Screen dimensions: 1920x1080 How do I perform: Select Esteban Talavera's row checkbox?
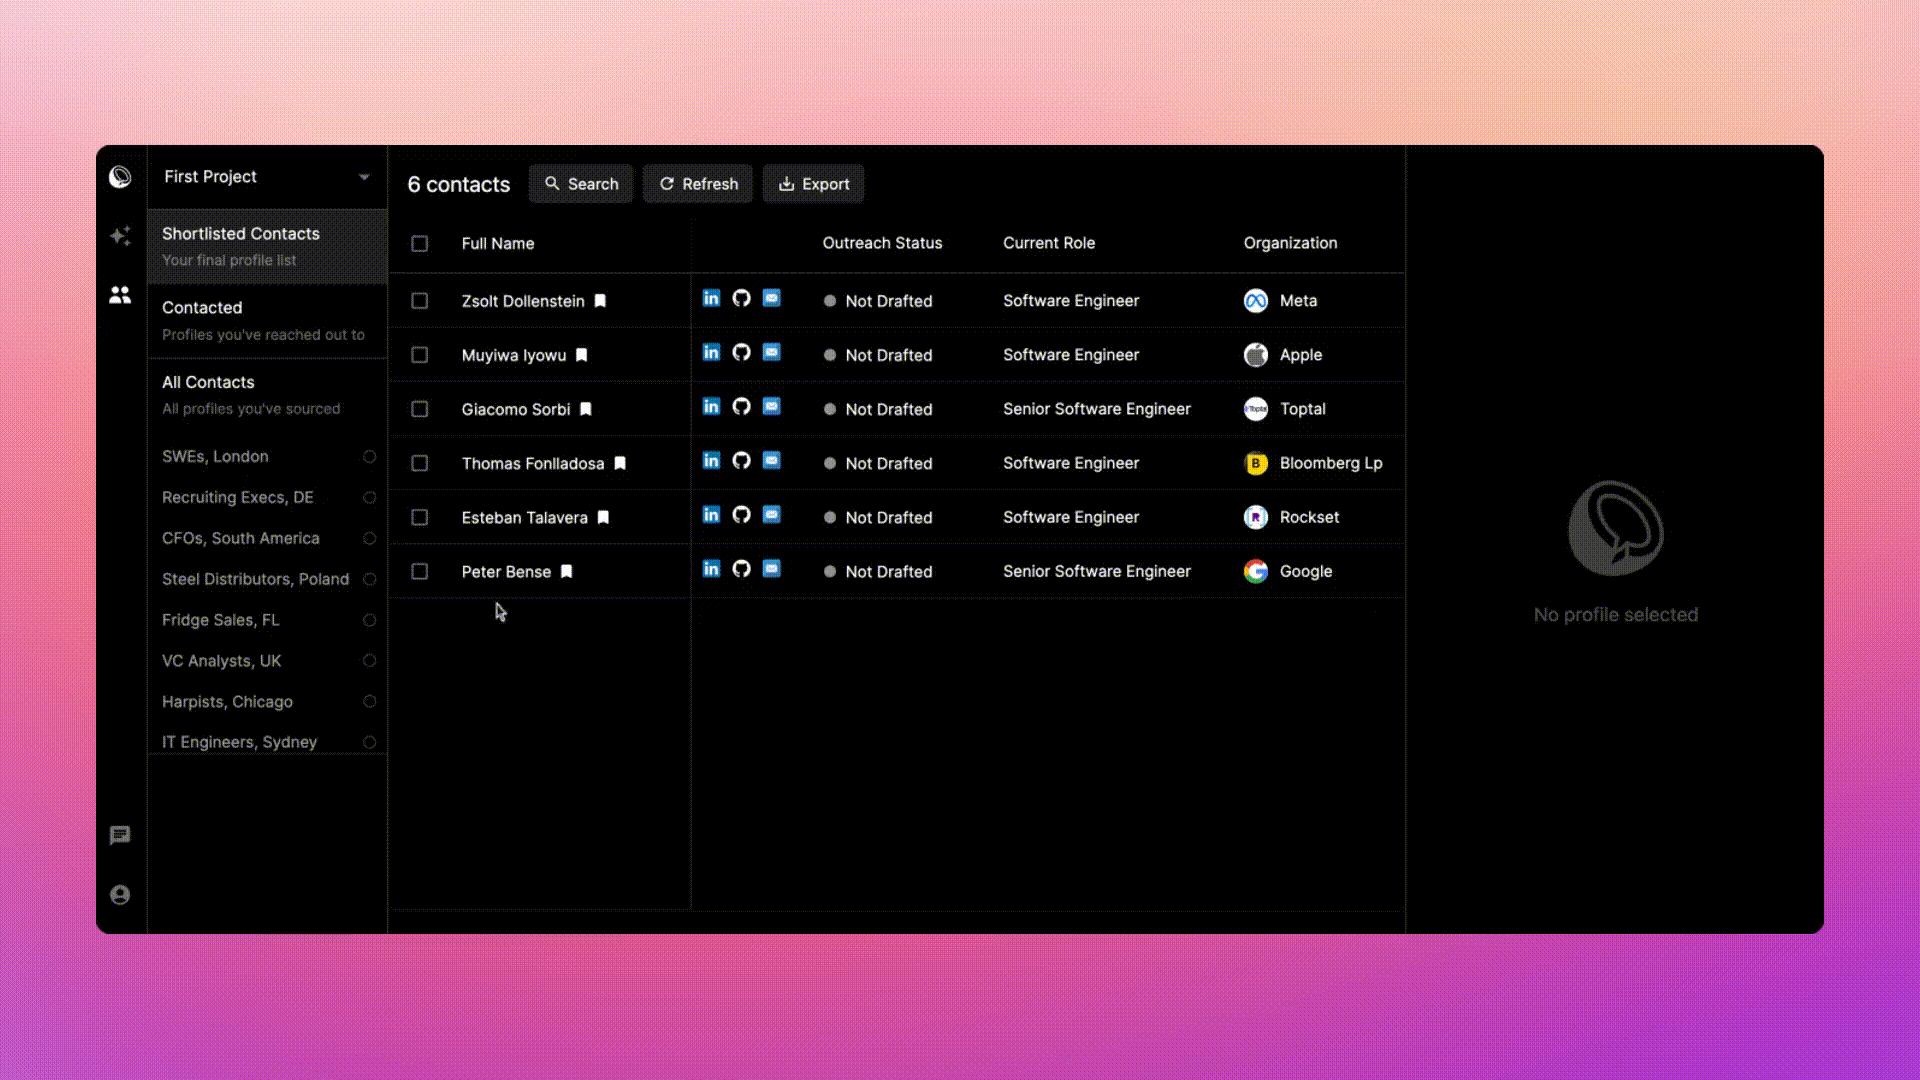[420, 517]
